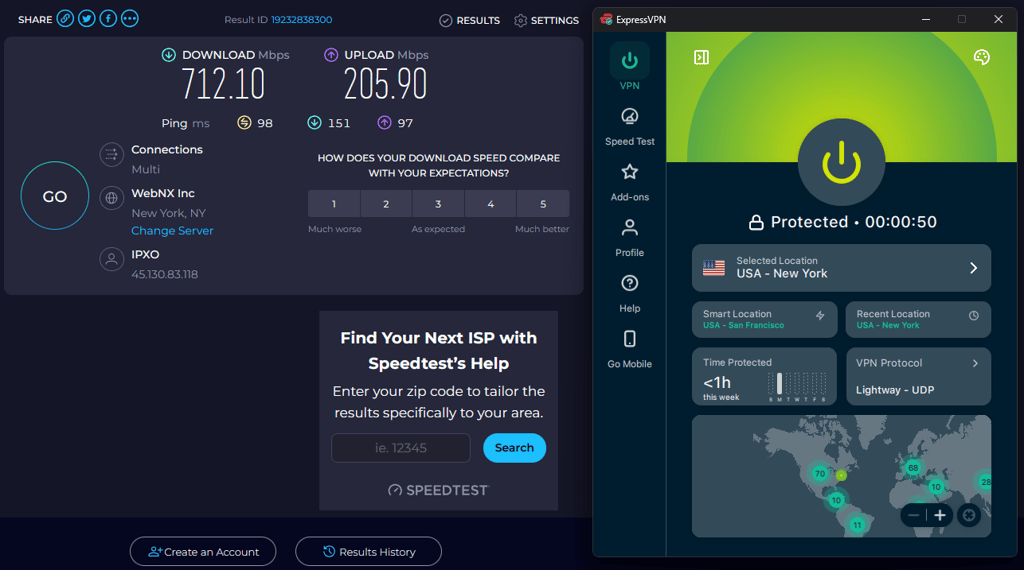Toggle the ExpressVPN power button to disconnect

coord(842,162)
